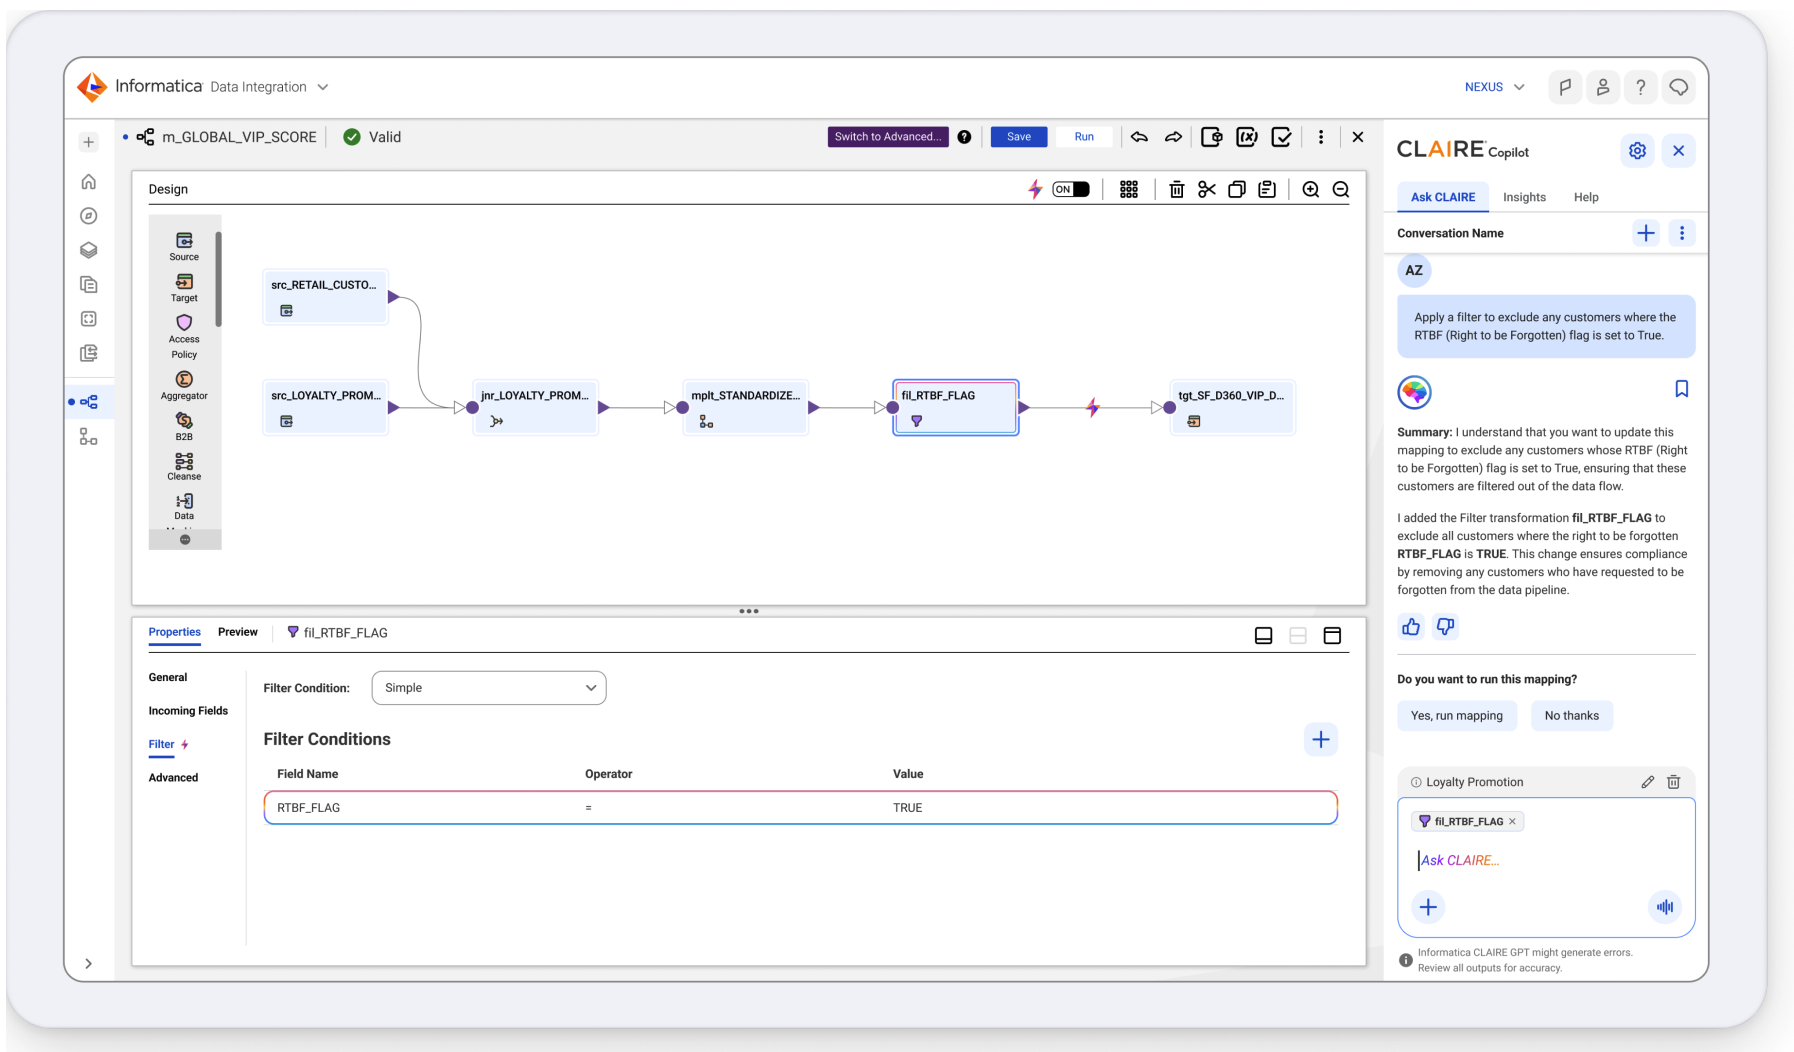
Task: Copy the selected transformation
Action: (1237, 189)
